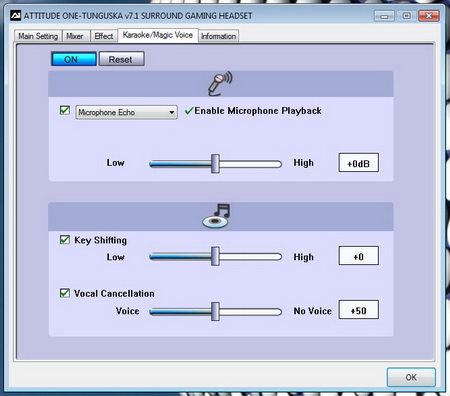Click the +50 vocal cancellation value box
The image size is (450, 396).
click(359, 310)
